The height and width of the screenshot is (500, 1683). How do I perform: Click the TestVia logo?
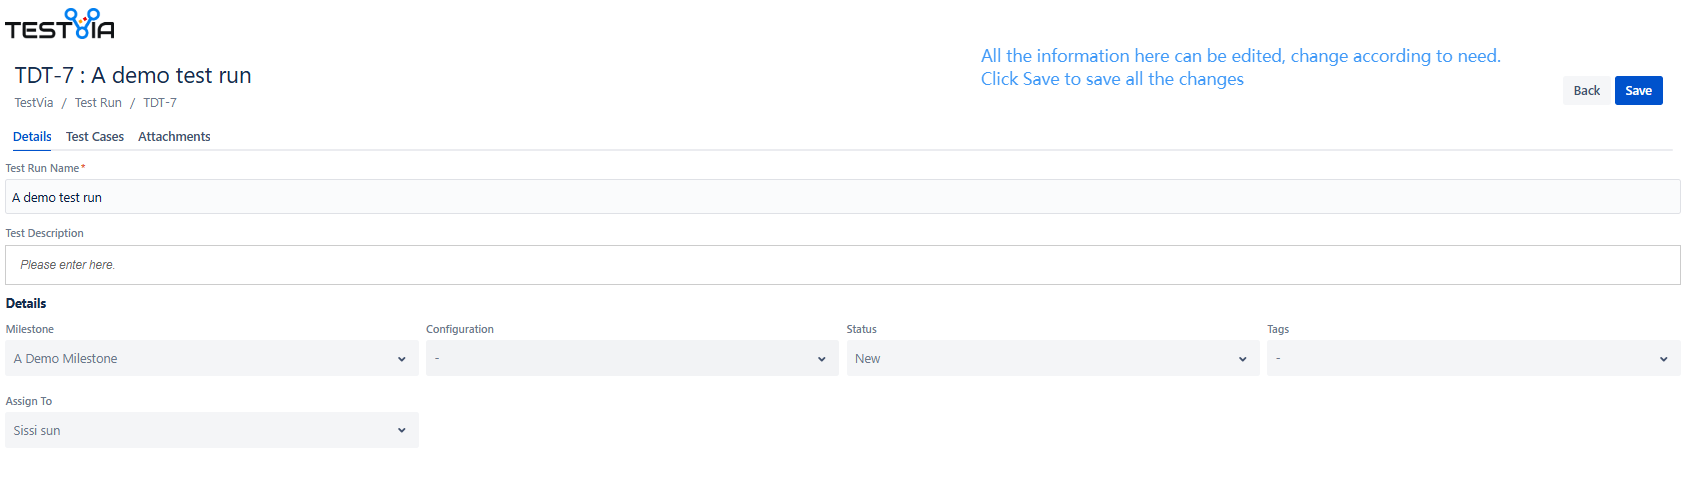click(x=60, y=24)
